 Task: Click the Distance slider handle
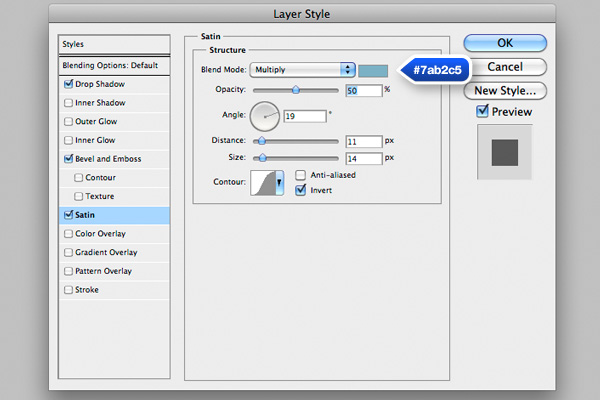(262, 141)
